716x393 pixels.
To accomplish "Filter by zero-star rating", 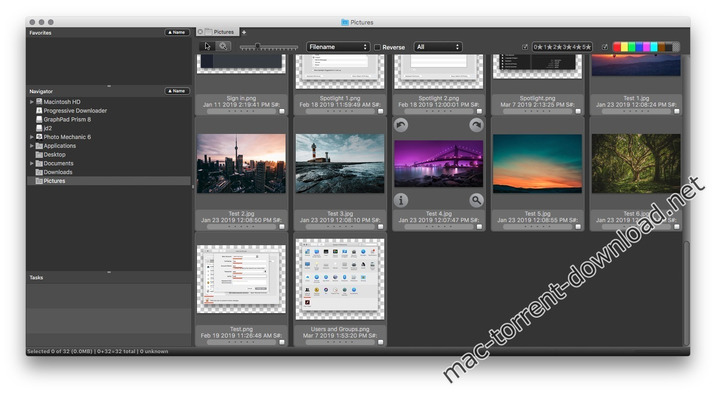I will click(538, 47).
